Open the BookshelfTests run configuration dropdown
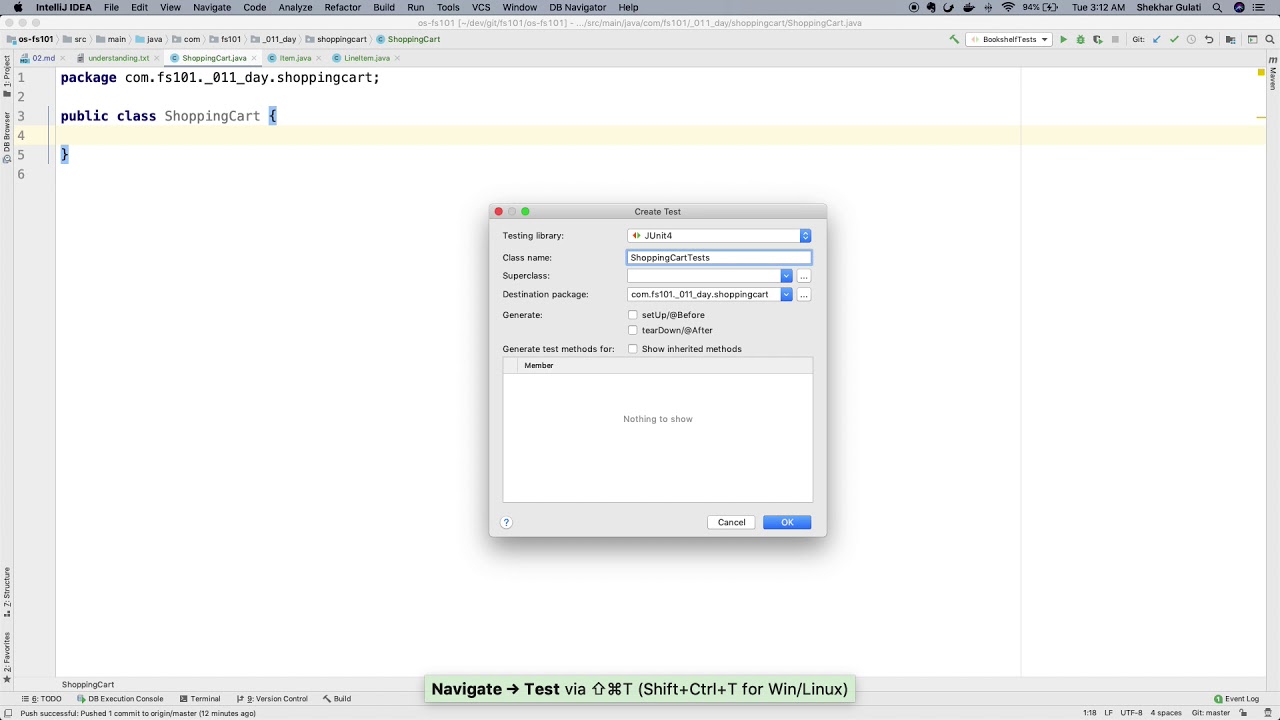Screen dimensions: 1280x720 (x=1008, y=40)
